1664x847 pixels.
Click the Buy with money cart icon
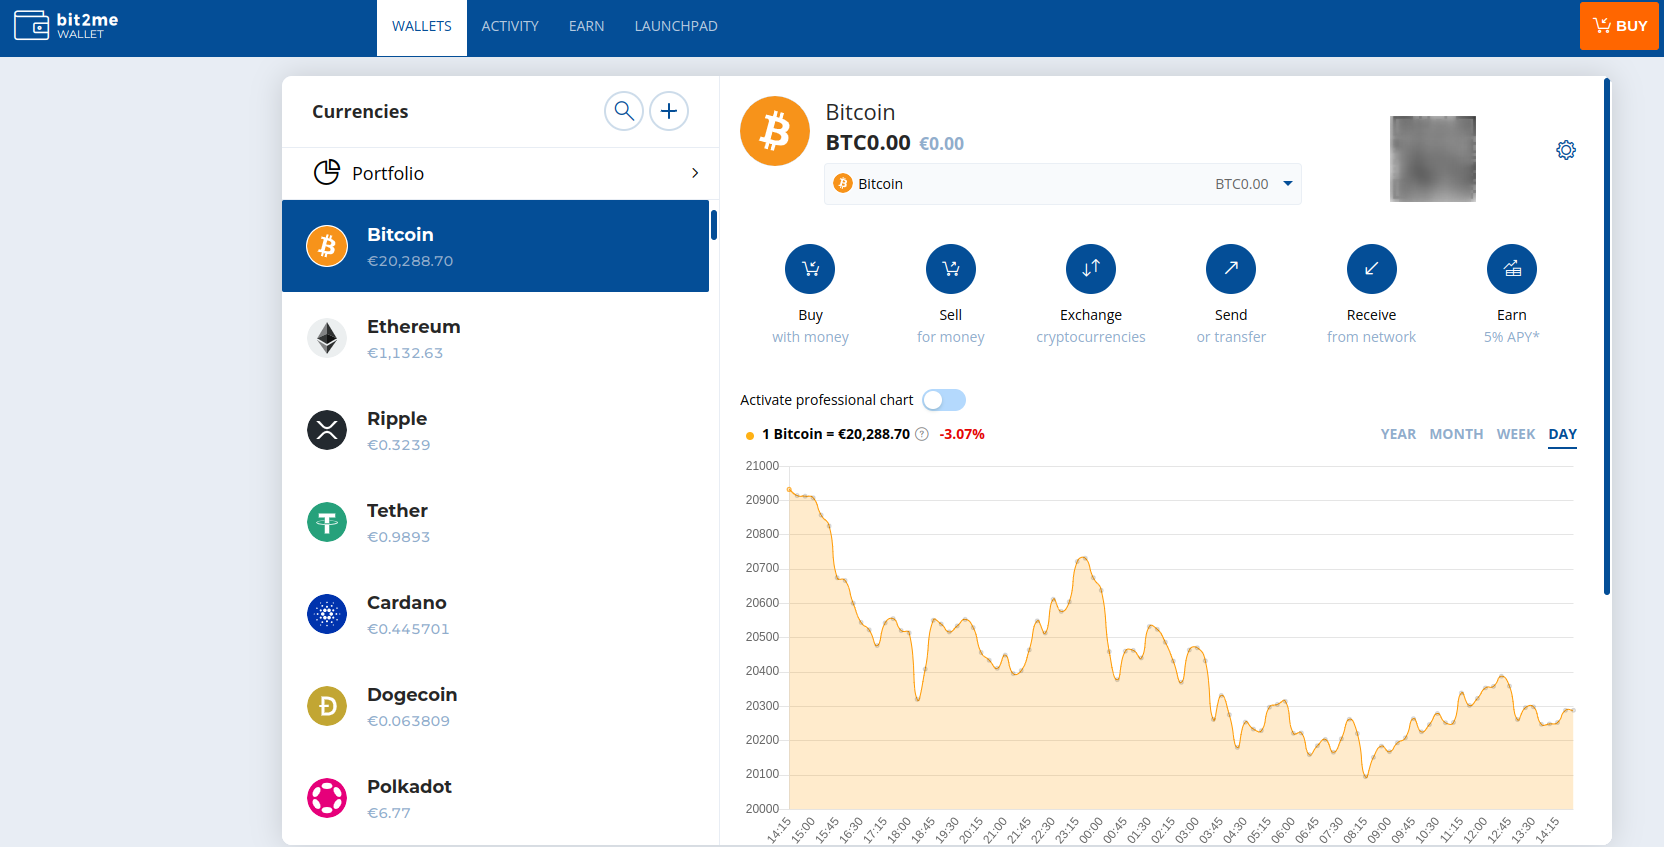pyautogui.click(x=810, y=269)
